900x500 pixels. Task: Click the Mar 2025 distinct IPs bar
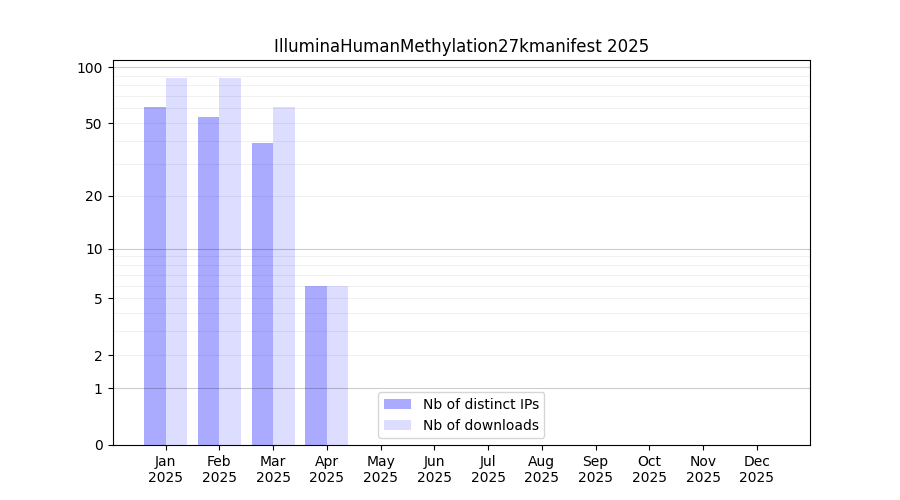(262, 293)
